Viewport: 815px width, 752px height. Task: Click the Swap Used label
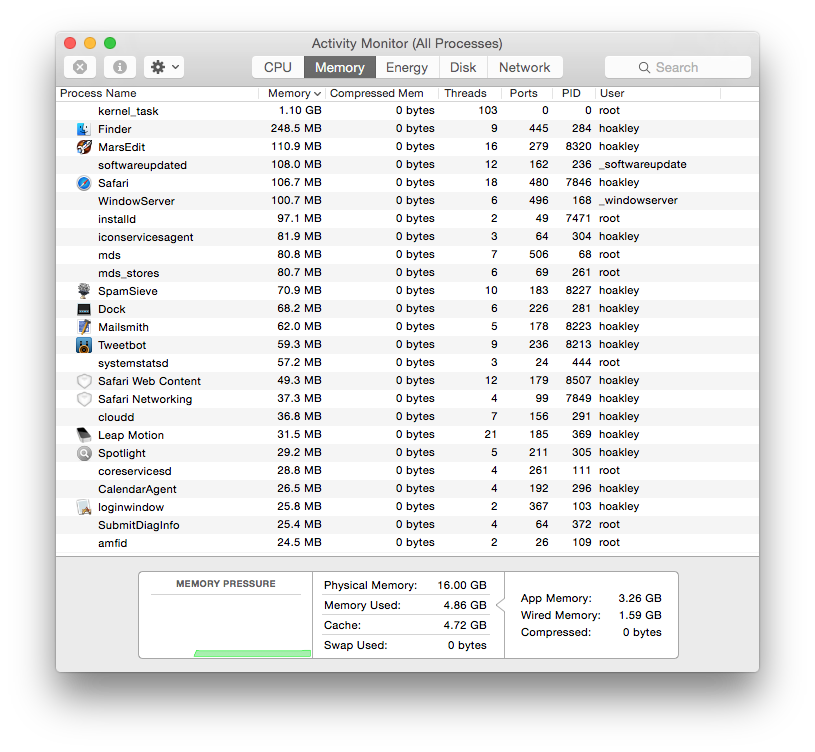click(x=356, y=645)
